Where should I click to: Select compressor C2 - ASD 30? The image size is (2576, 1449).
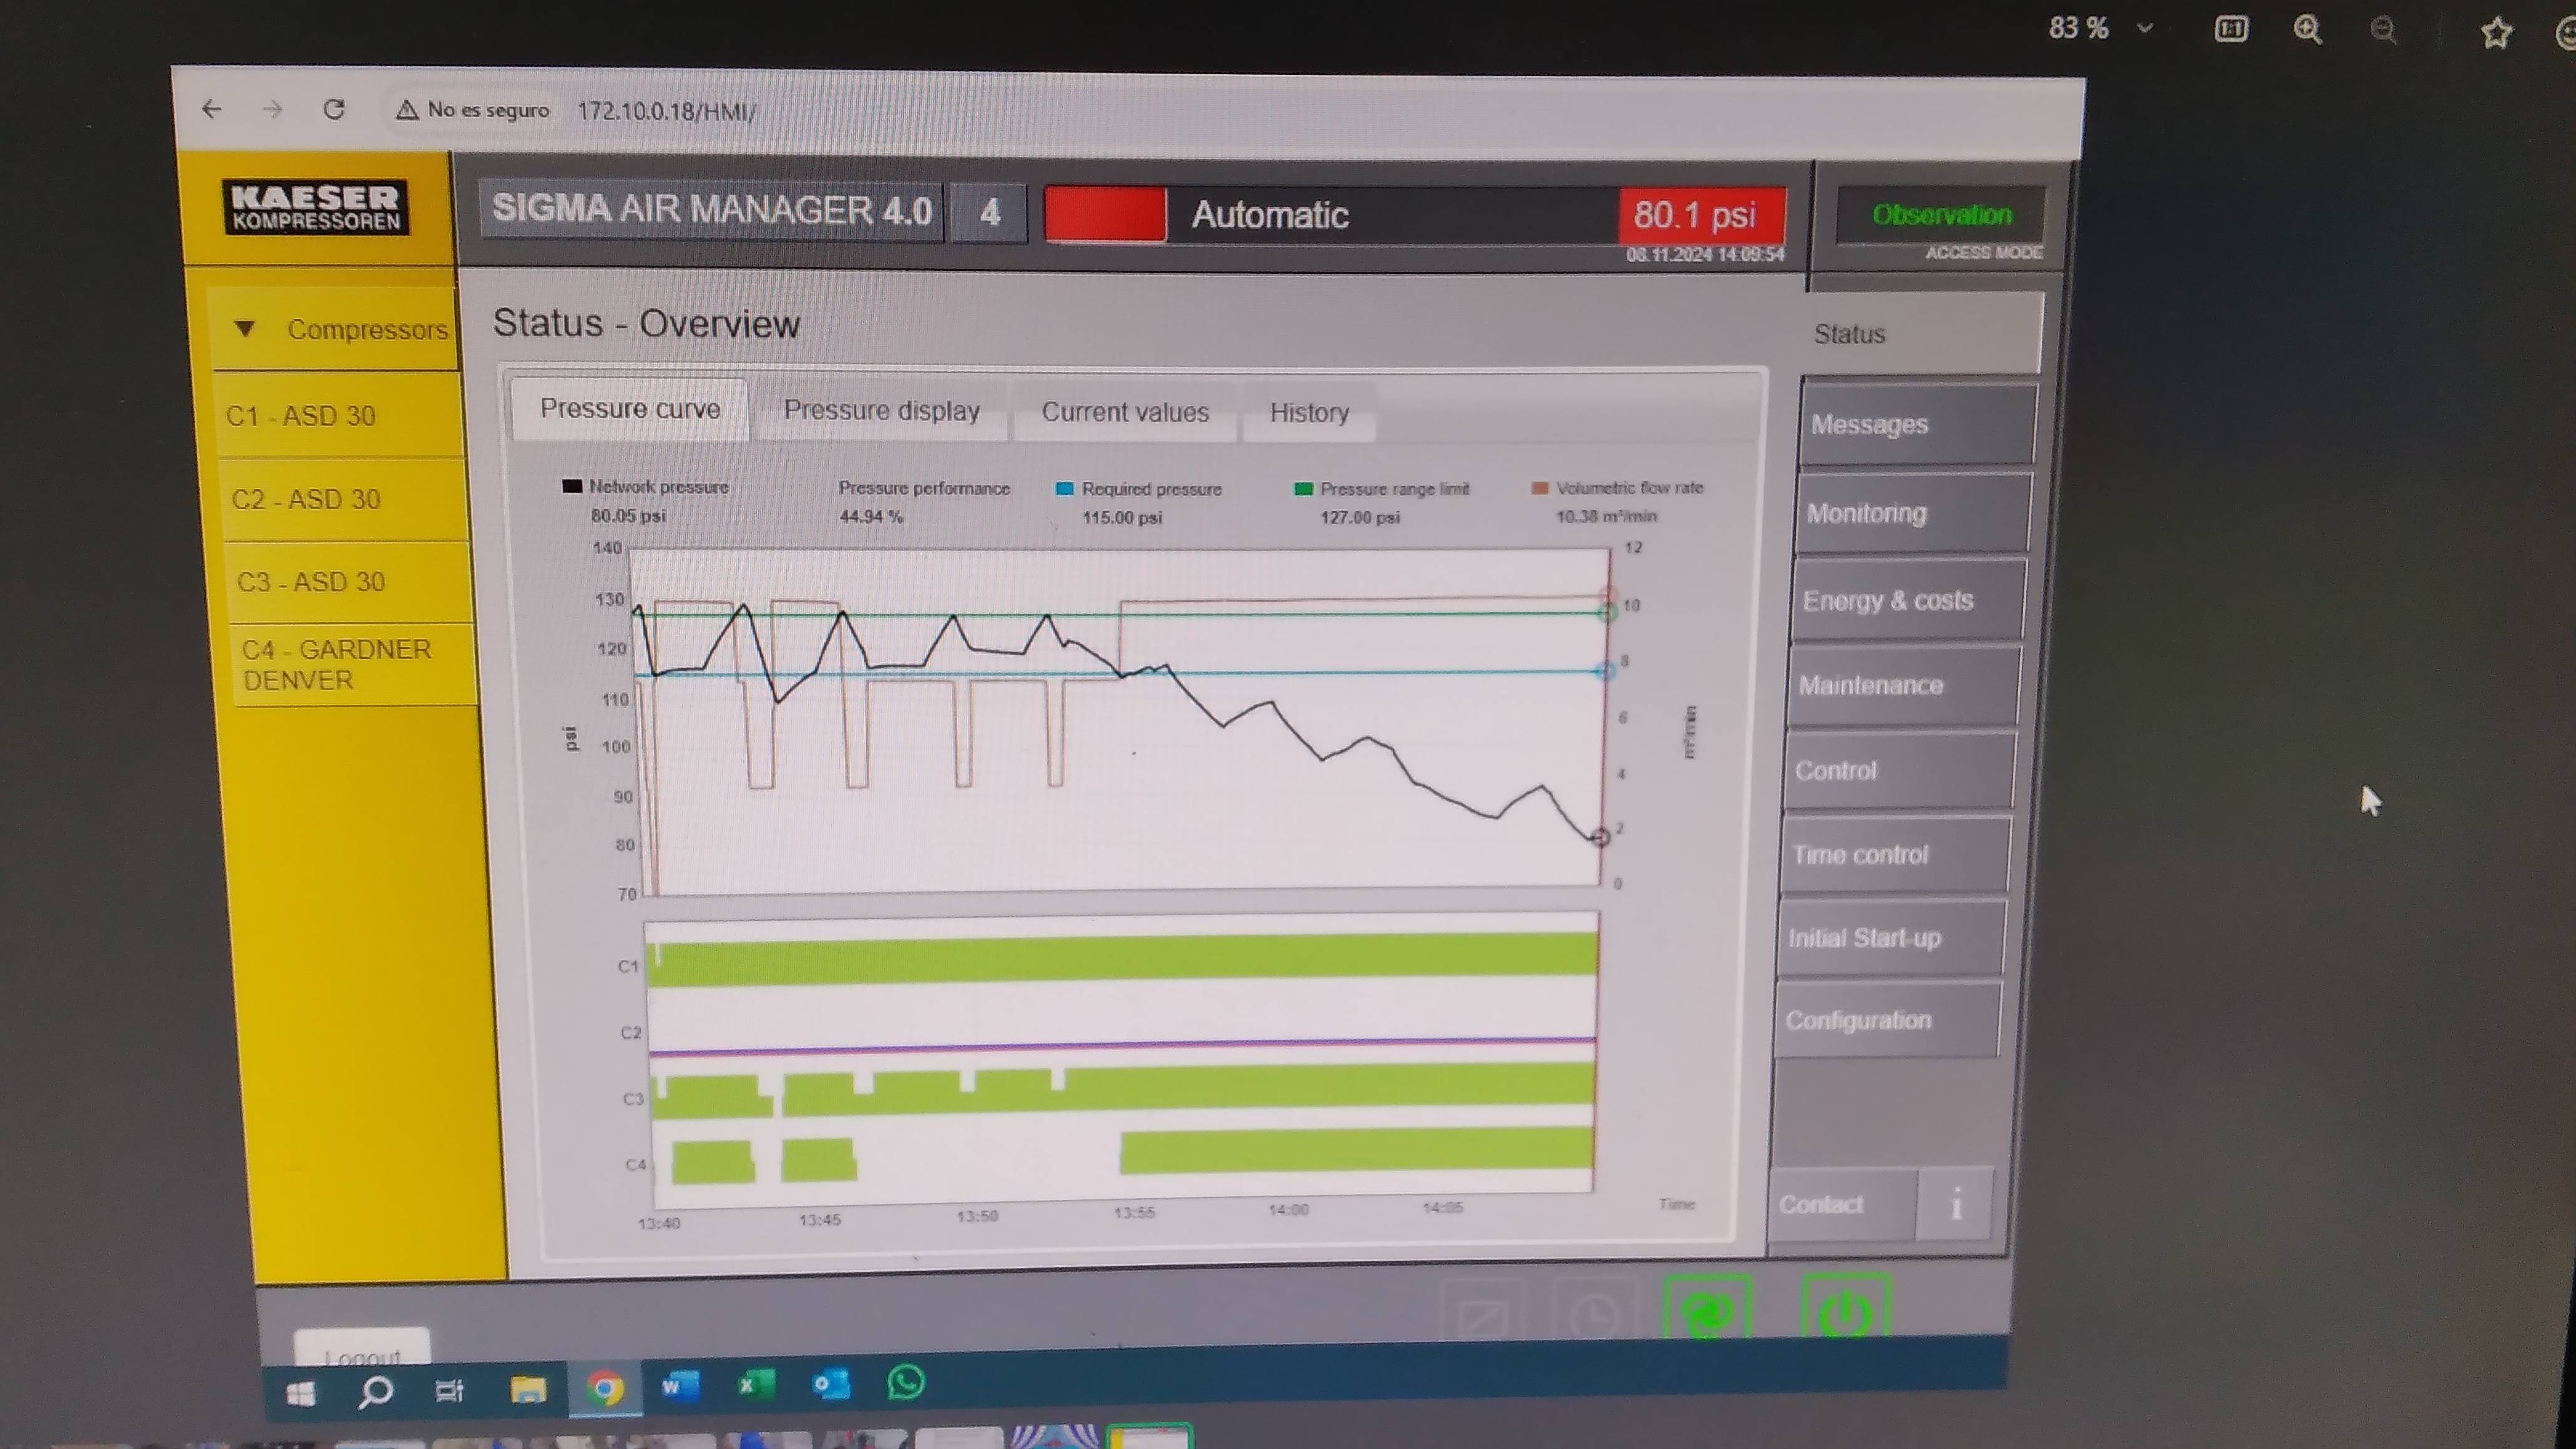(343, 499)
